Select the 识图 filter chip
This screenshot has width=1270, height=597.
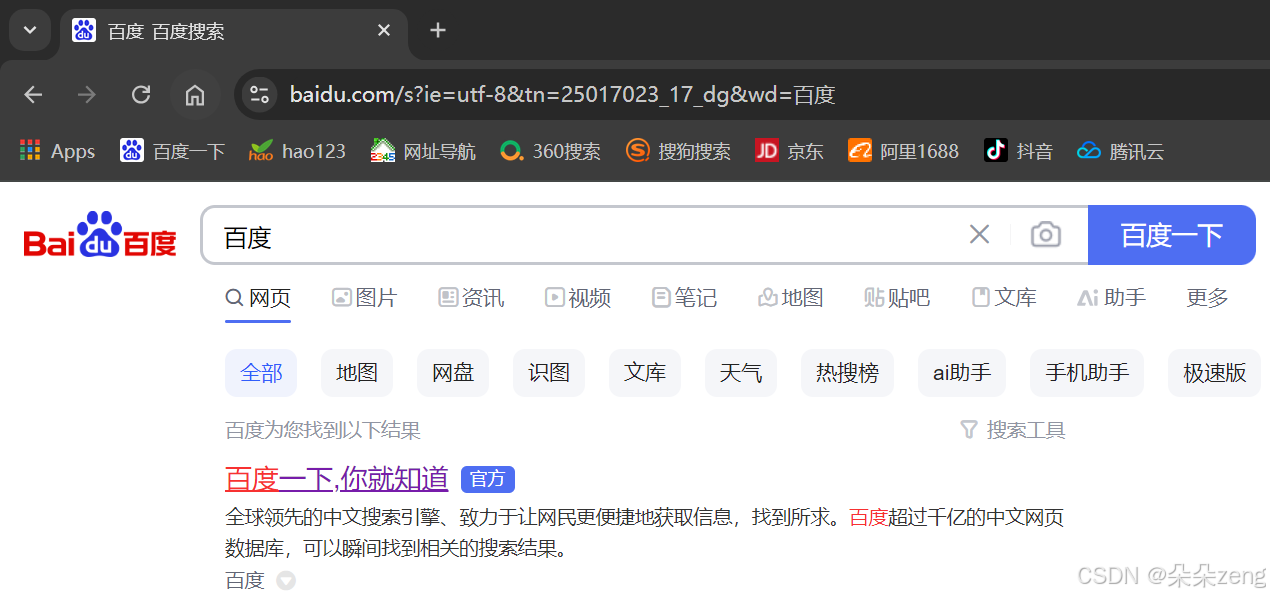[x=549, y=373]
